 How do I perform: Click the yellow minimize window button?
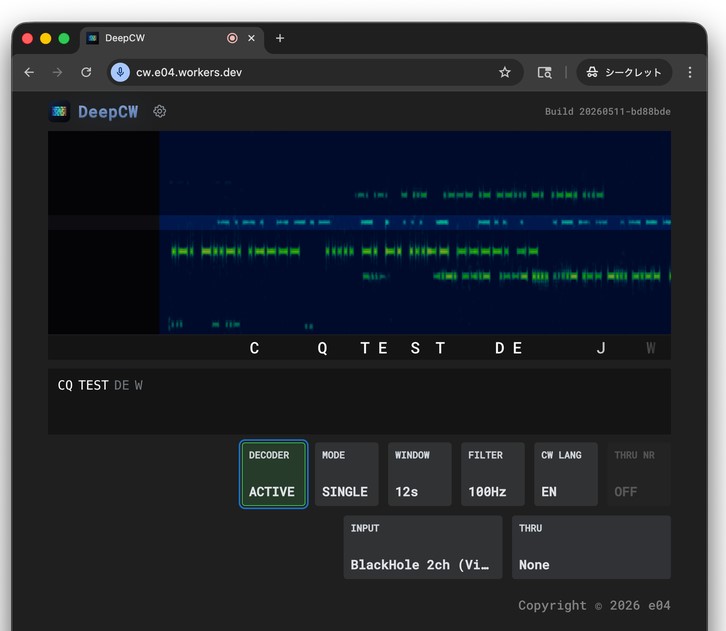[45, 38]
